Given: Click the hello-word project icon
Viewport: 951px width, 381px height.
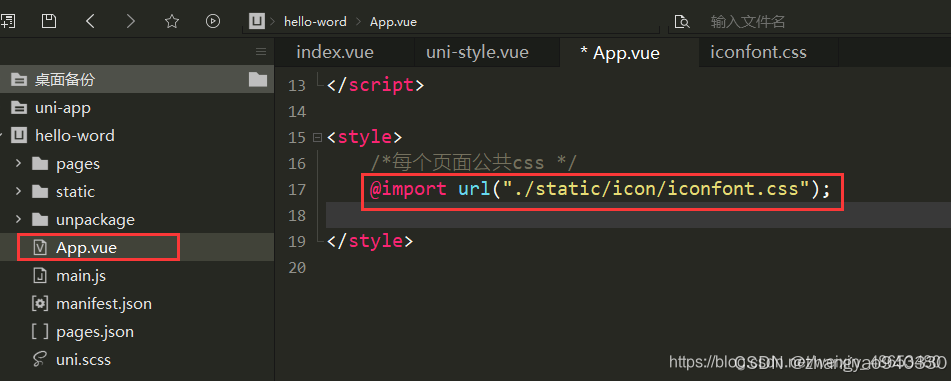Looking at the screenshot, I should coord(19,135).
